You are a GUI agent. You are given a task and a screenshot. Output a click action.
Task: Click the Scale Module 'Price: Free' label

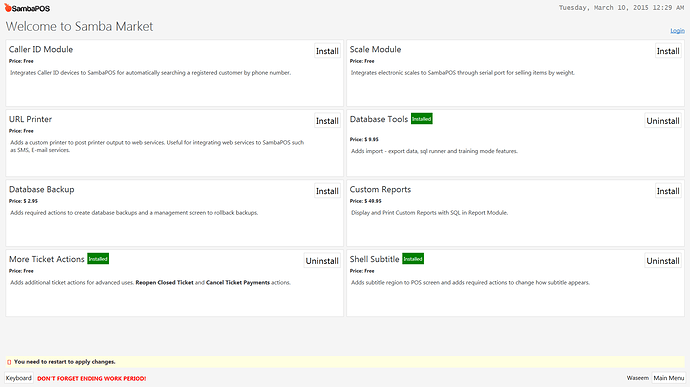[x=362, y=61]
